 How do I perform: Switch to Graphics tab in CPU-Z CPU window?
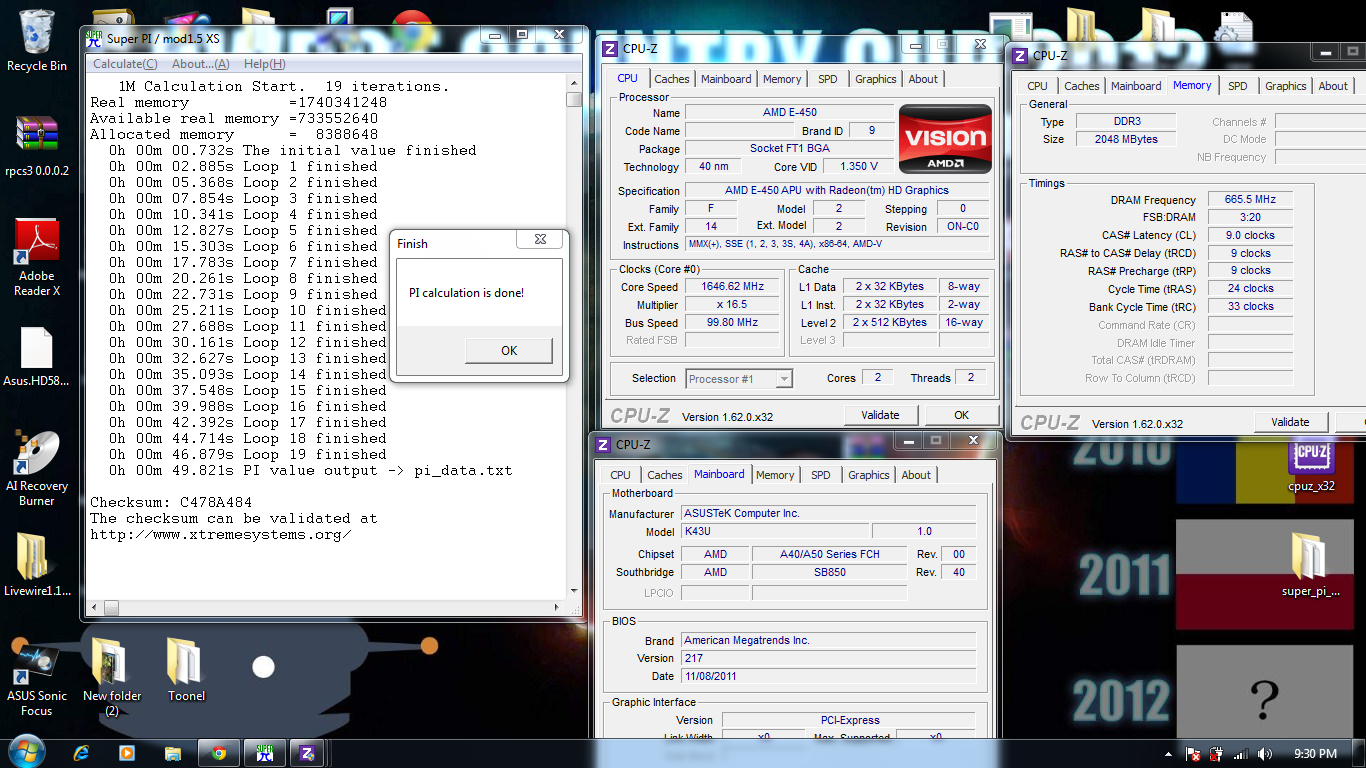pos(875,79)
